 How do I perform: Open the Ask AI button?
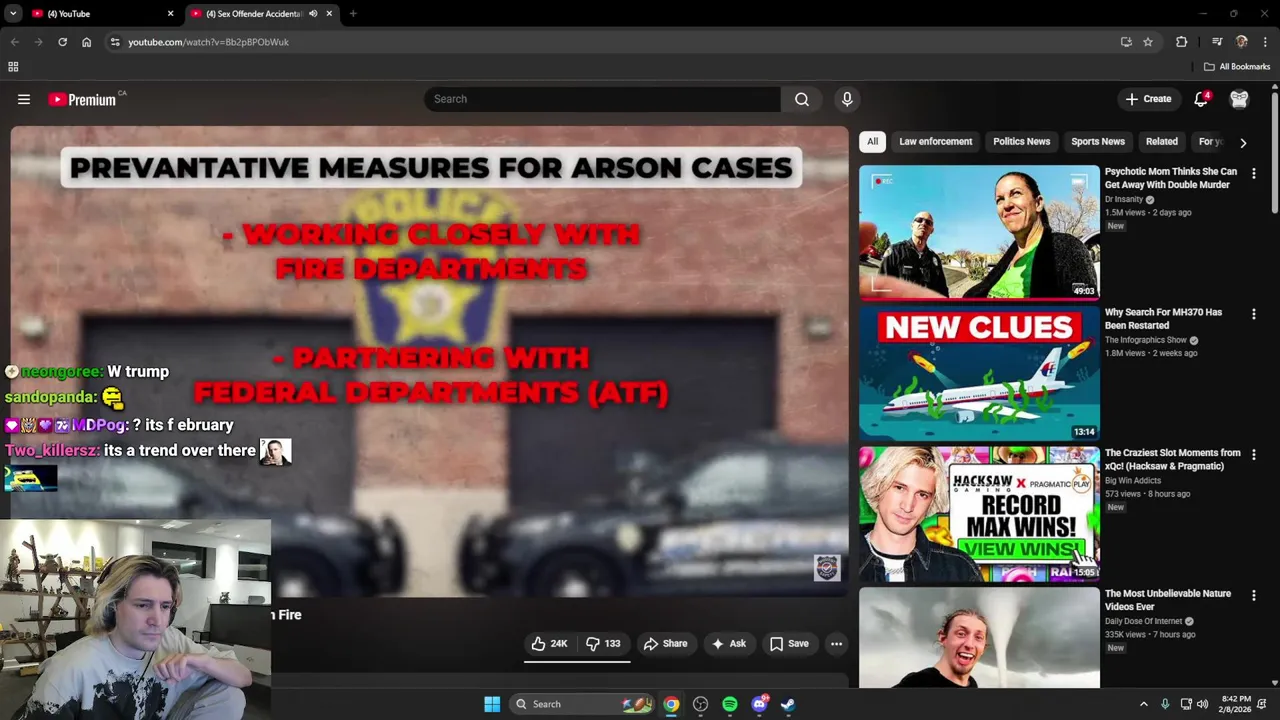728,644
